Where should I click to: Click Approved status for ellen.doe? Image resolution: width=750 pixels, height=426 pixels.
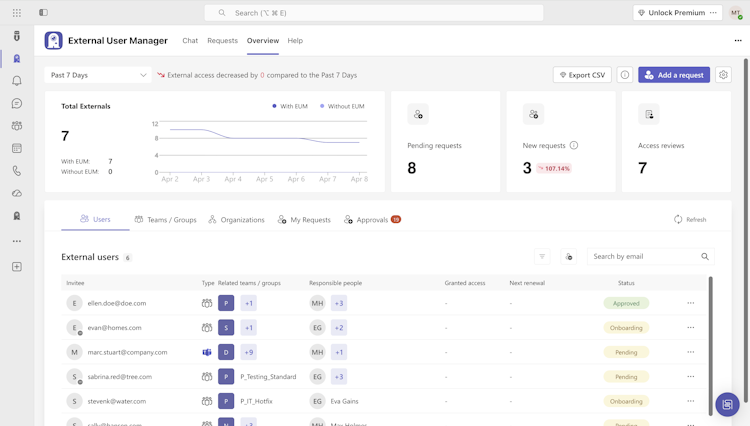(x=626, y=303)
